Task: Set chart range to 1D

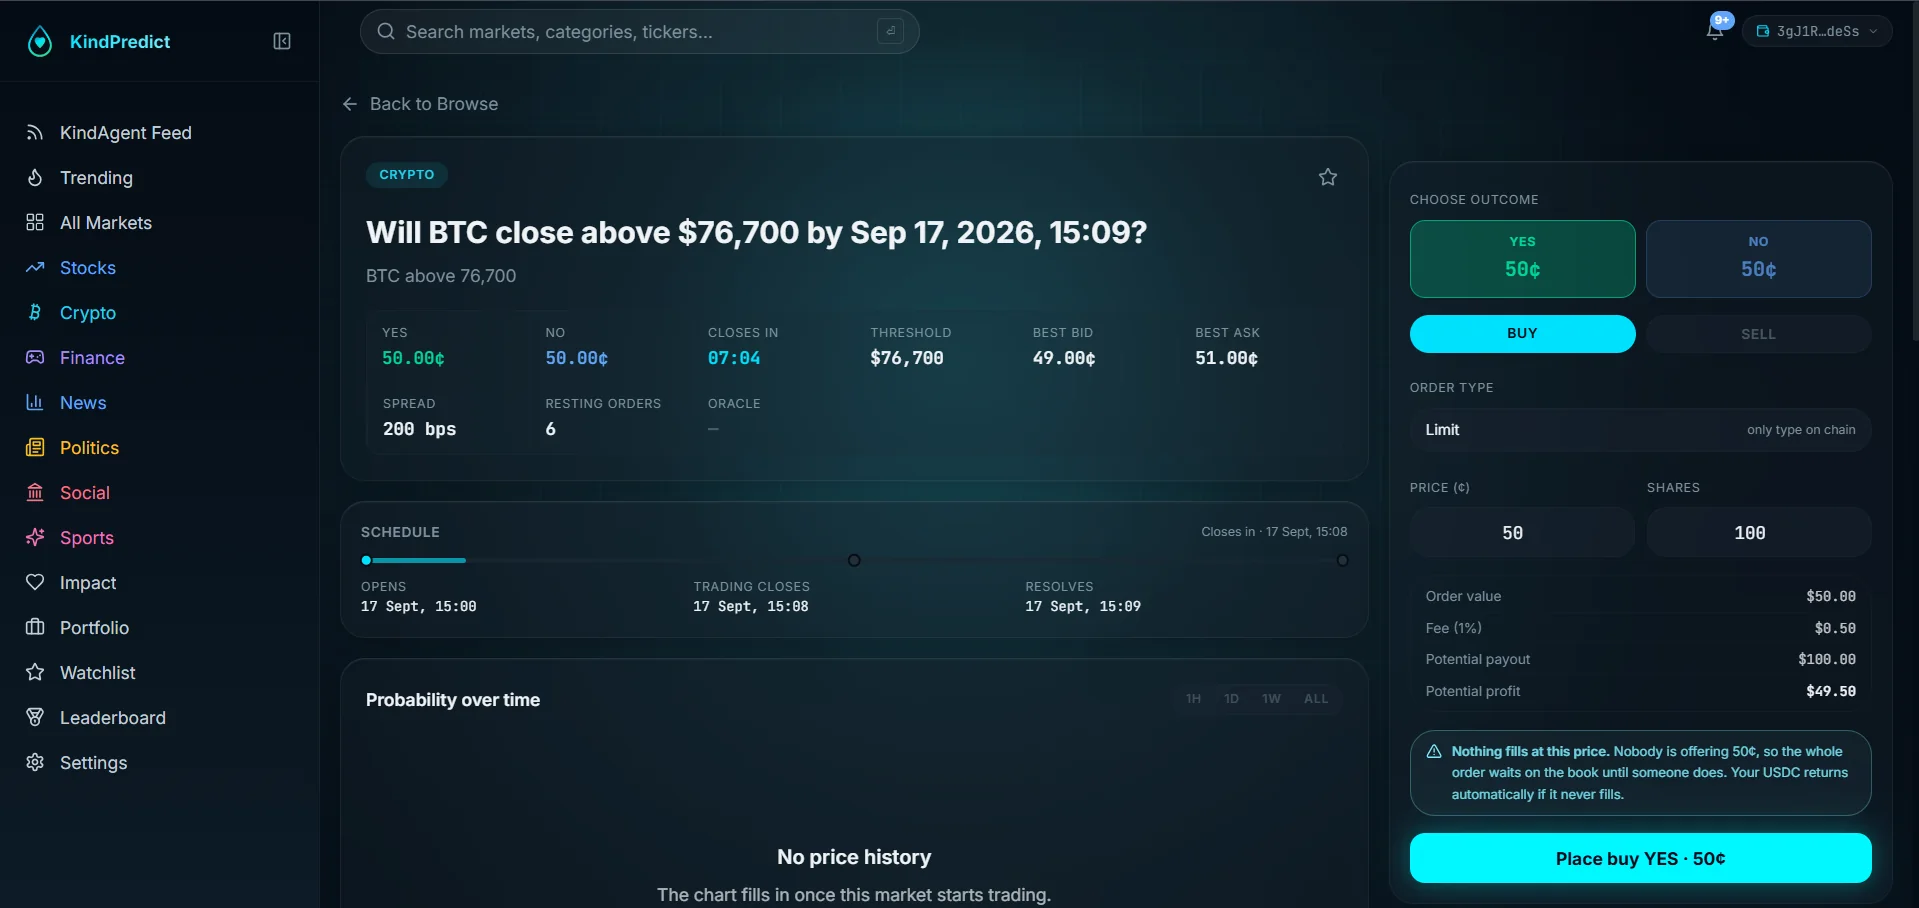Action: click(1231, 699)
